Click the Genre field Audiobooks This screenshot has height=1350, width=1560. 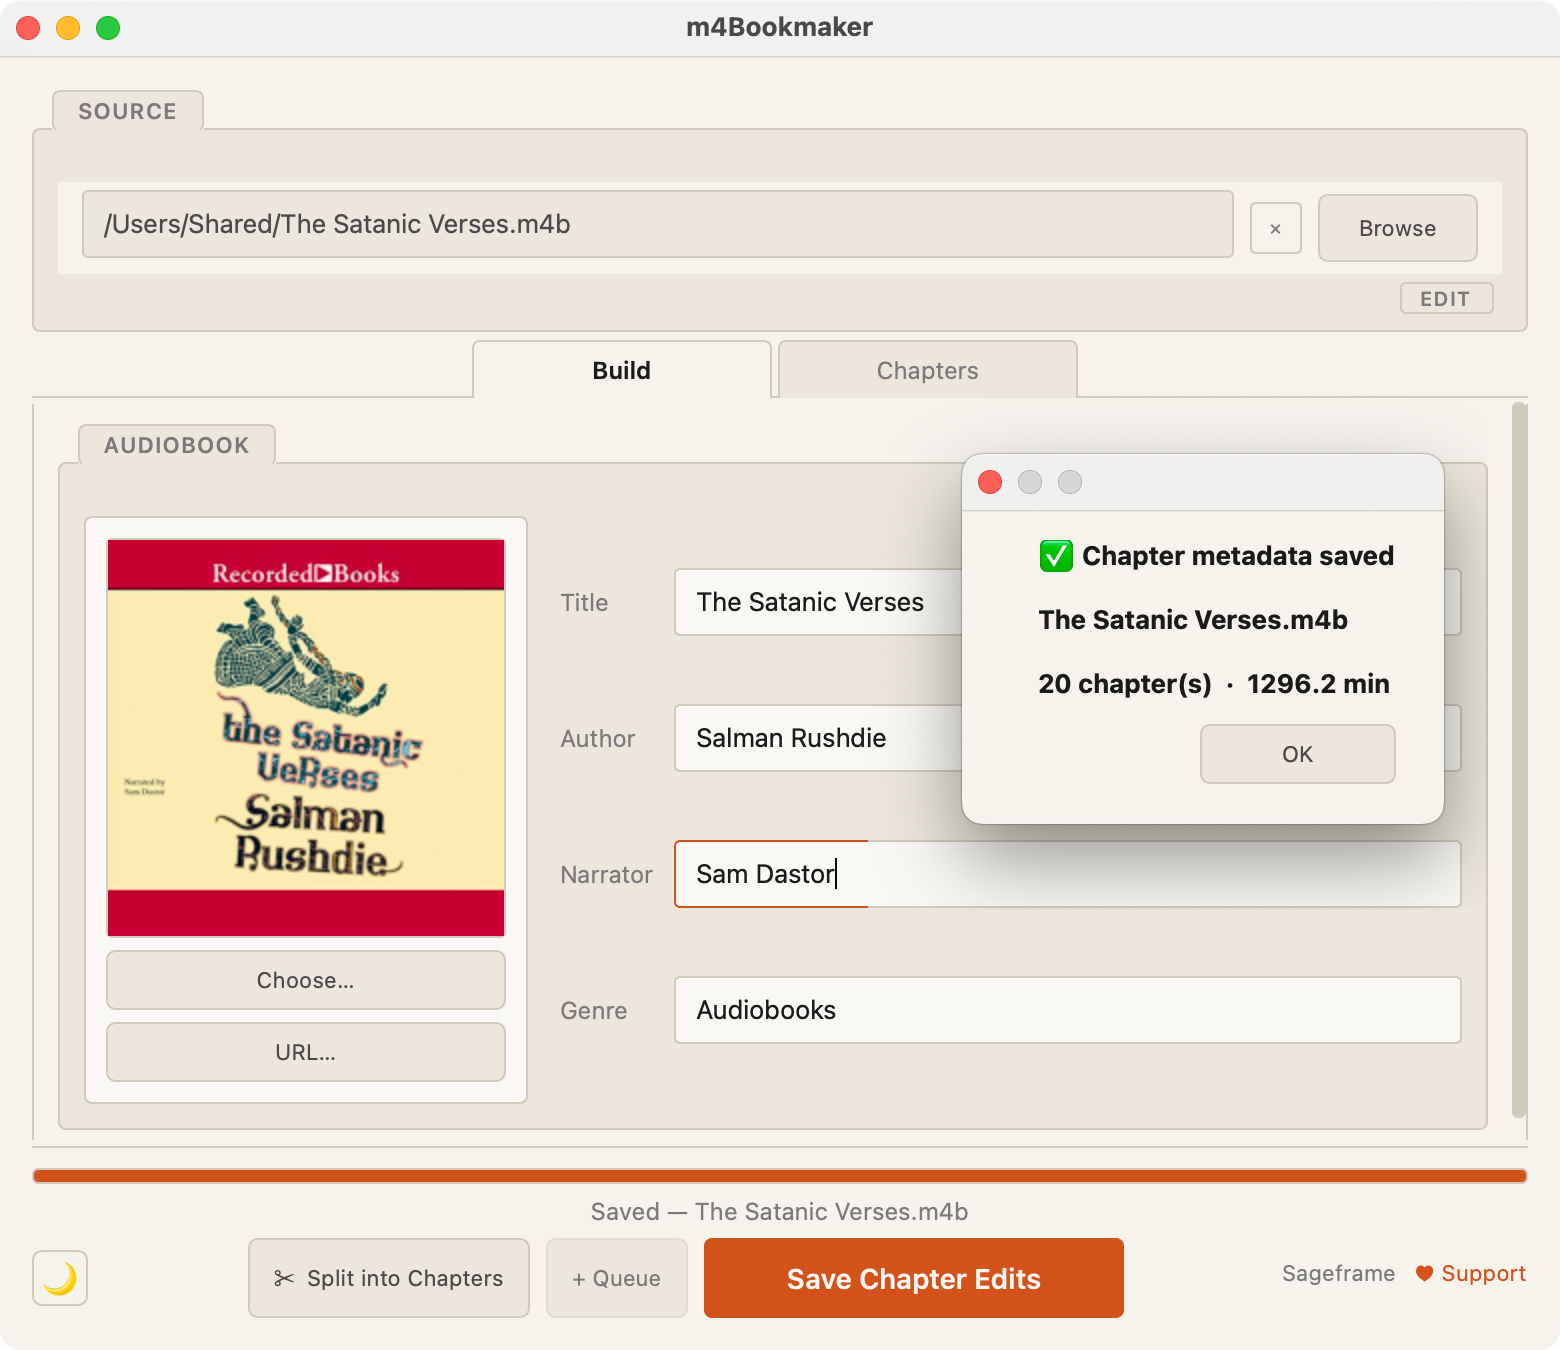click(1068, 1010)
